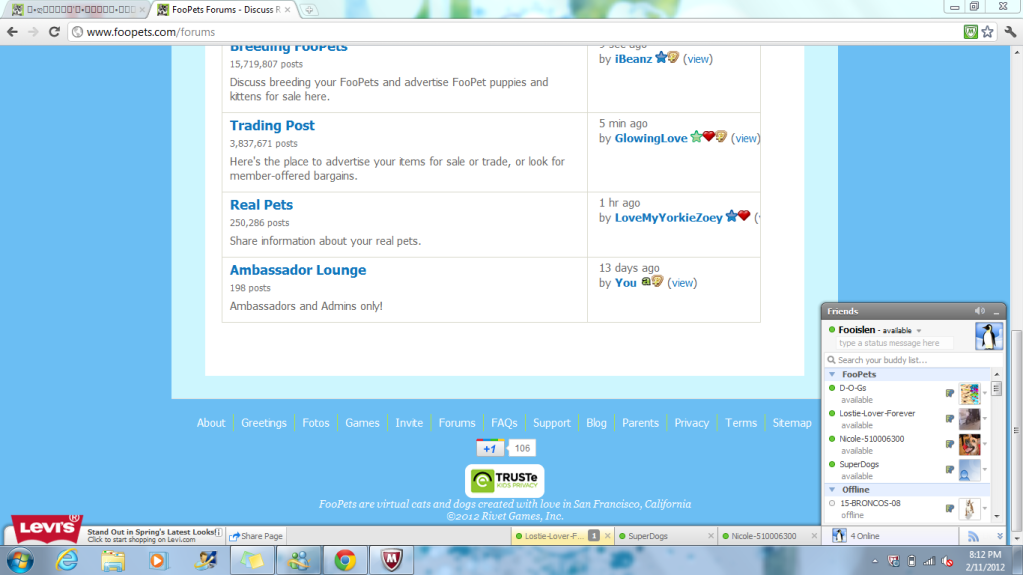
Task: Open GlowingLove's profile link
Action: (x=650, y=138)
